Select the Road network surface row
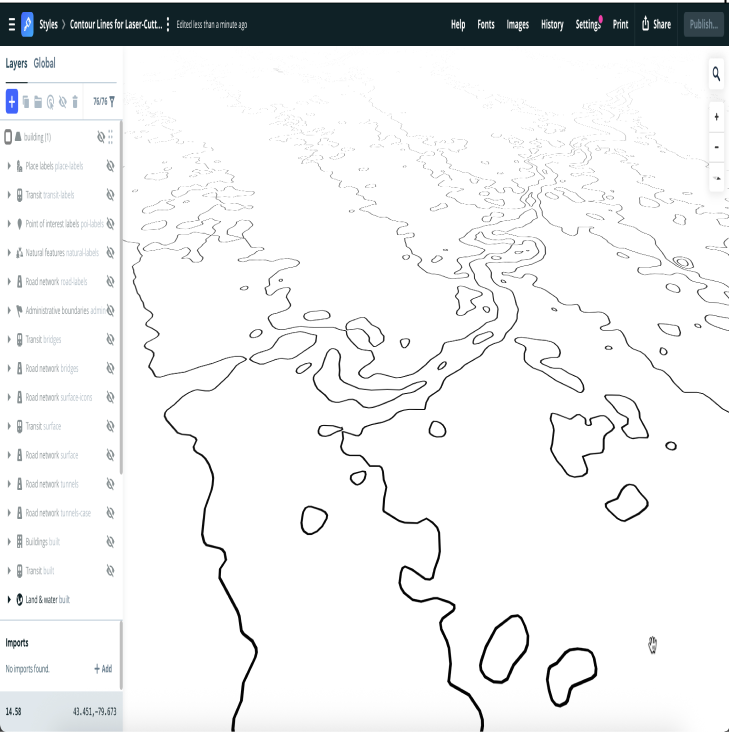 61,455
